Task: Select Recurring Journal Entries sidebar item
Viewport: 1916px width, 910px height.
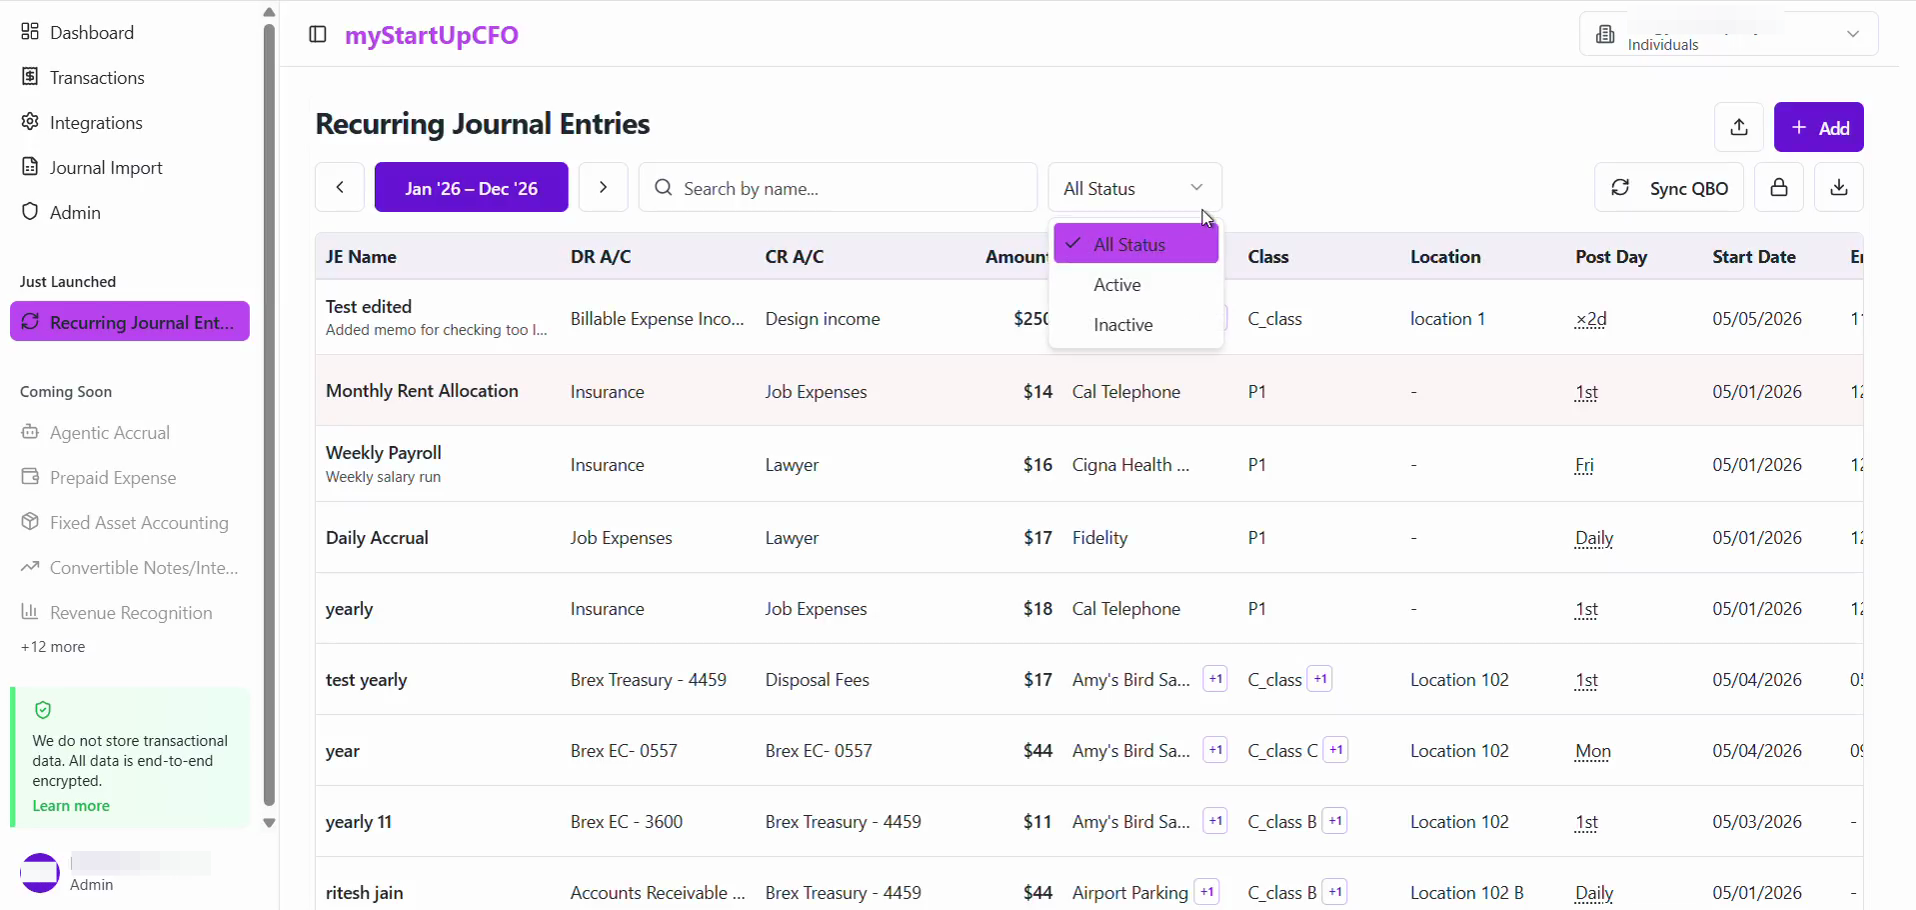Action: point(130,322)
